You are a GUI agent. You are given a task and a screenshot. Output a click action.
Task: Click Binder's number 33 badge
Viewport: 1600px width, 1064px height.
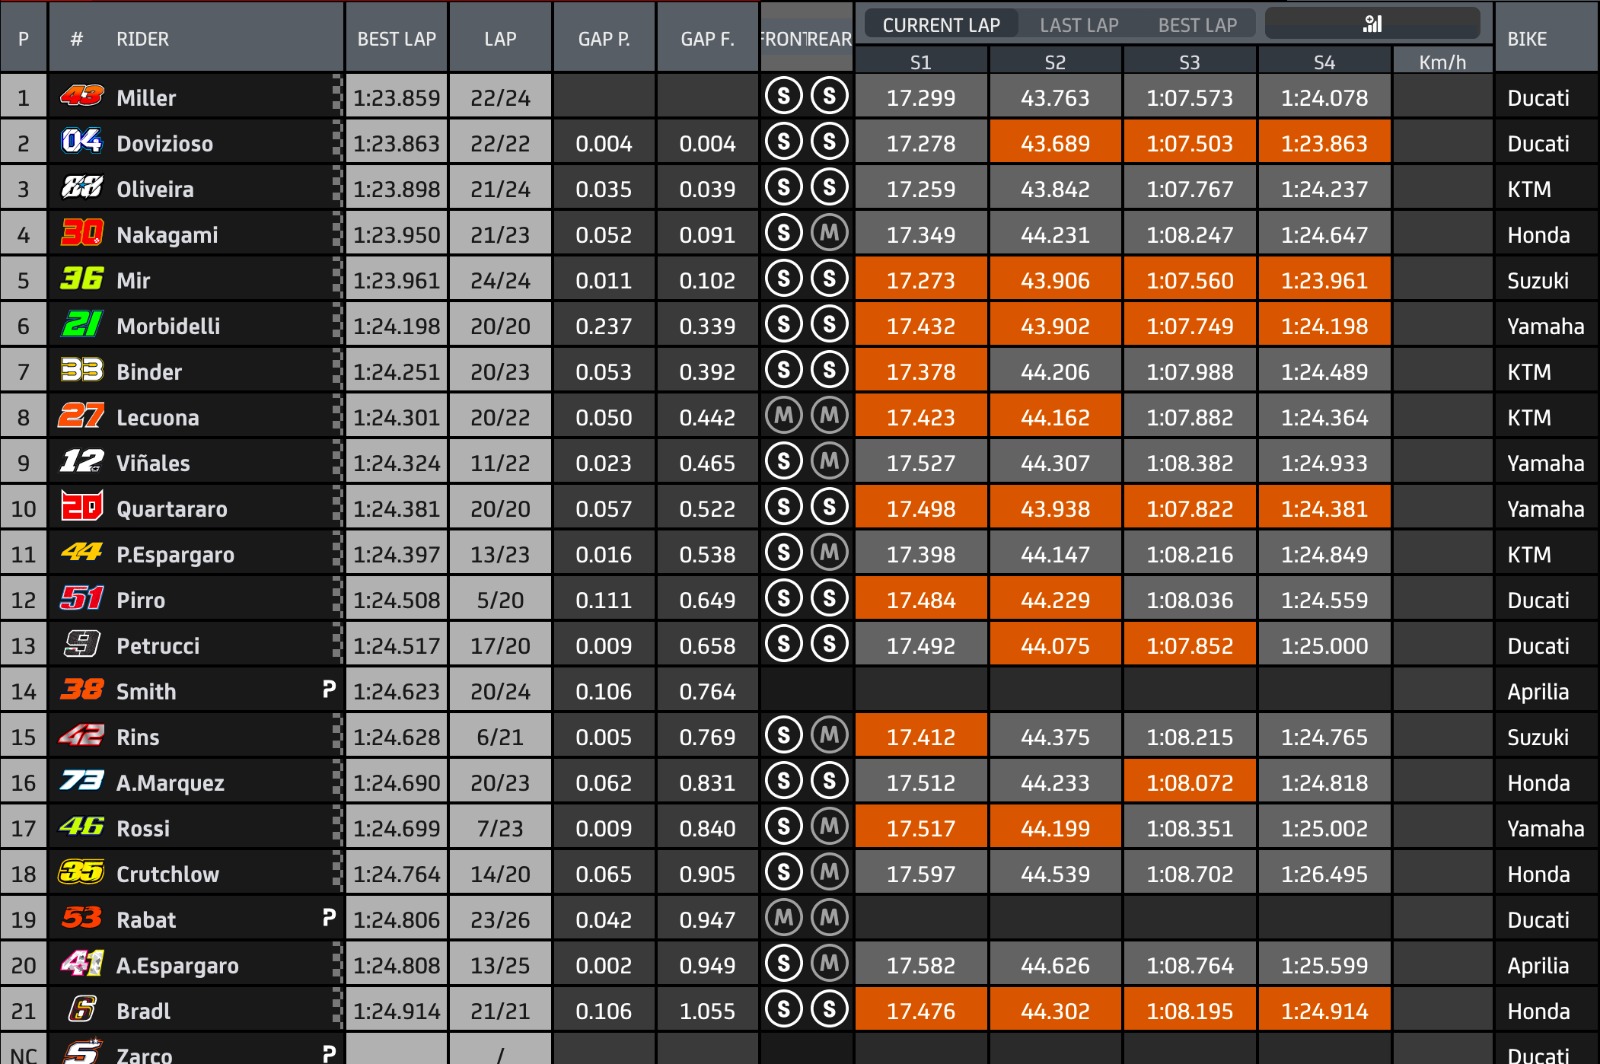click(82, 370)
